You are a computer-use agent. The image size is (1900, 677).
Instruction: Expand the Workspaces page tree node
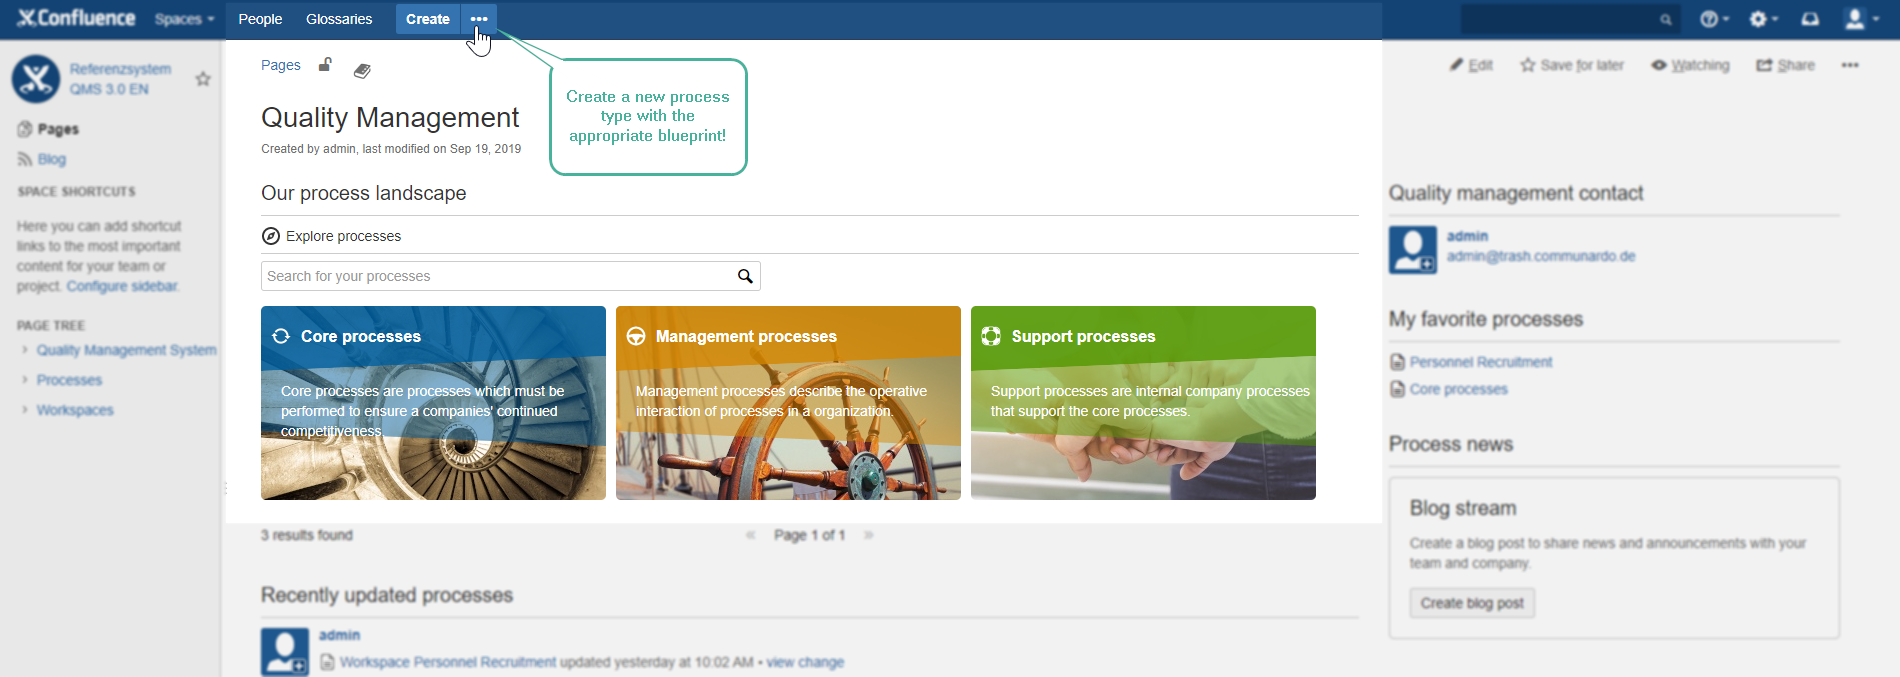coord(25,410)
